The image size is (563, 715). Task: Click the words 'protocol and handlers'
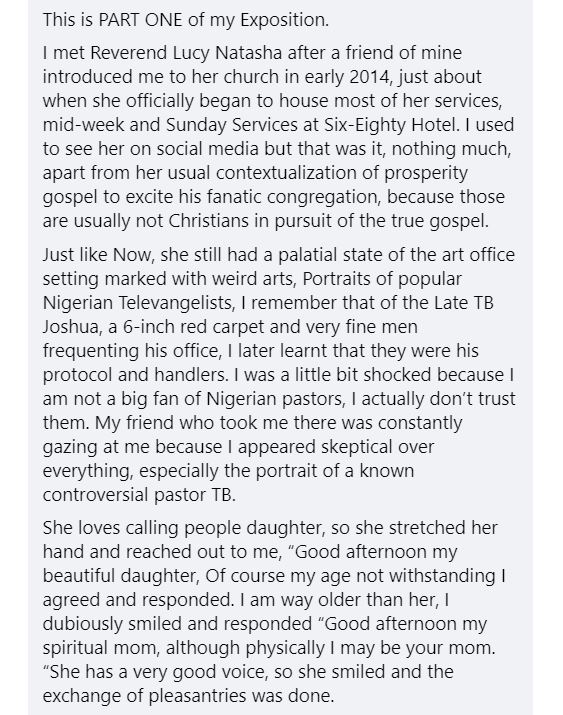(134, 375)
